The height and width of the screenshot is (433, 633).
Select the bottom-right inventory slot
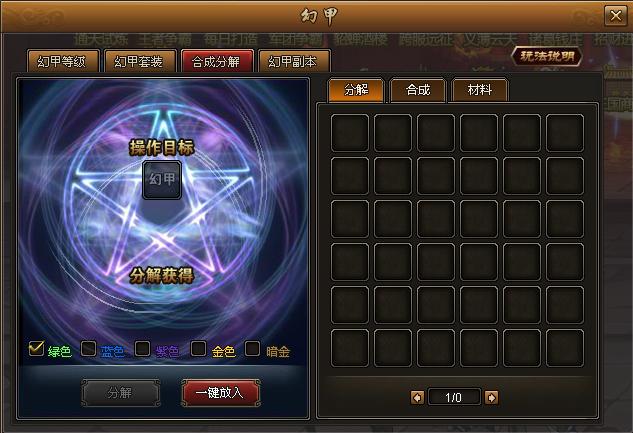(565, 348)
